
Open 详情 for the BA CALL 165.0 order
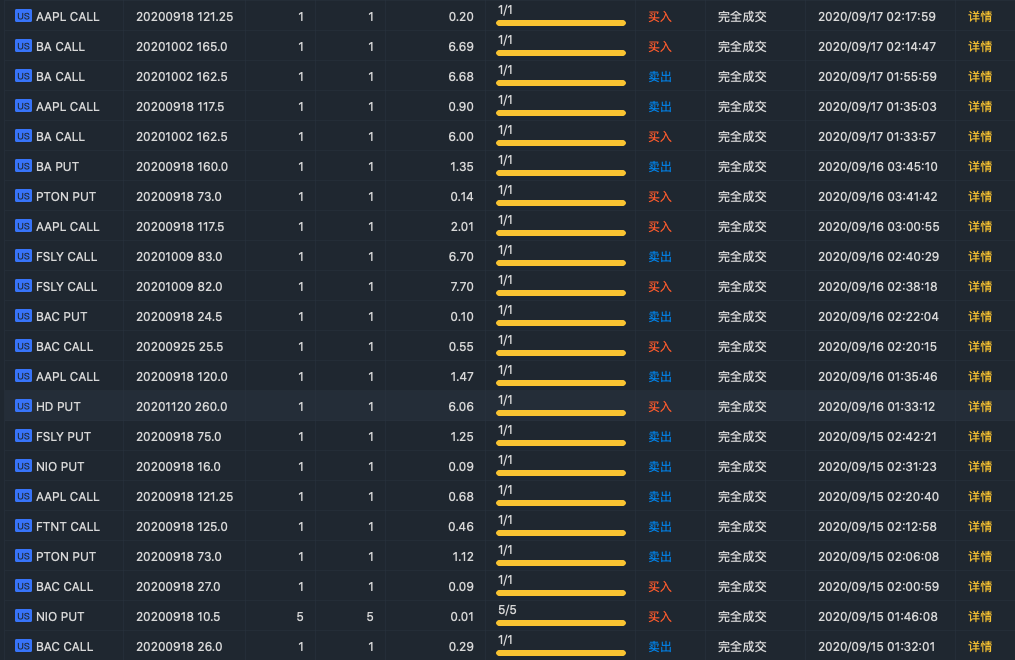point(980,47)
